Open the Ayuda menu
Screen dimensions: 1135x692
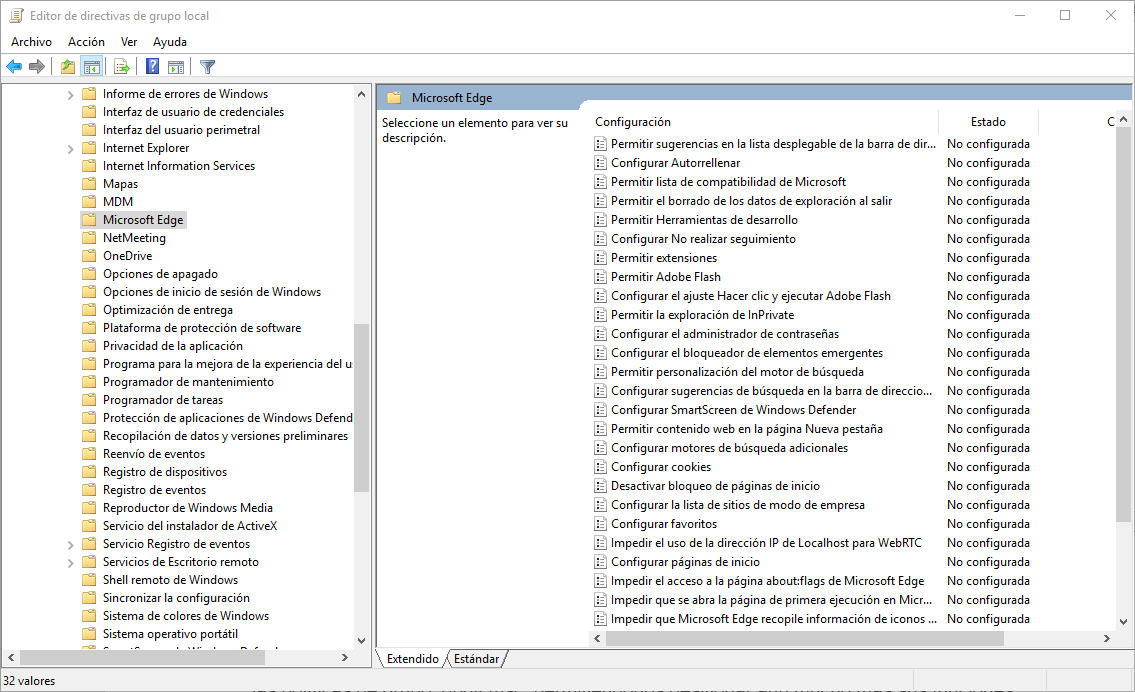pos(169,42)
